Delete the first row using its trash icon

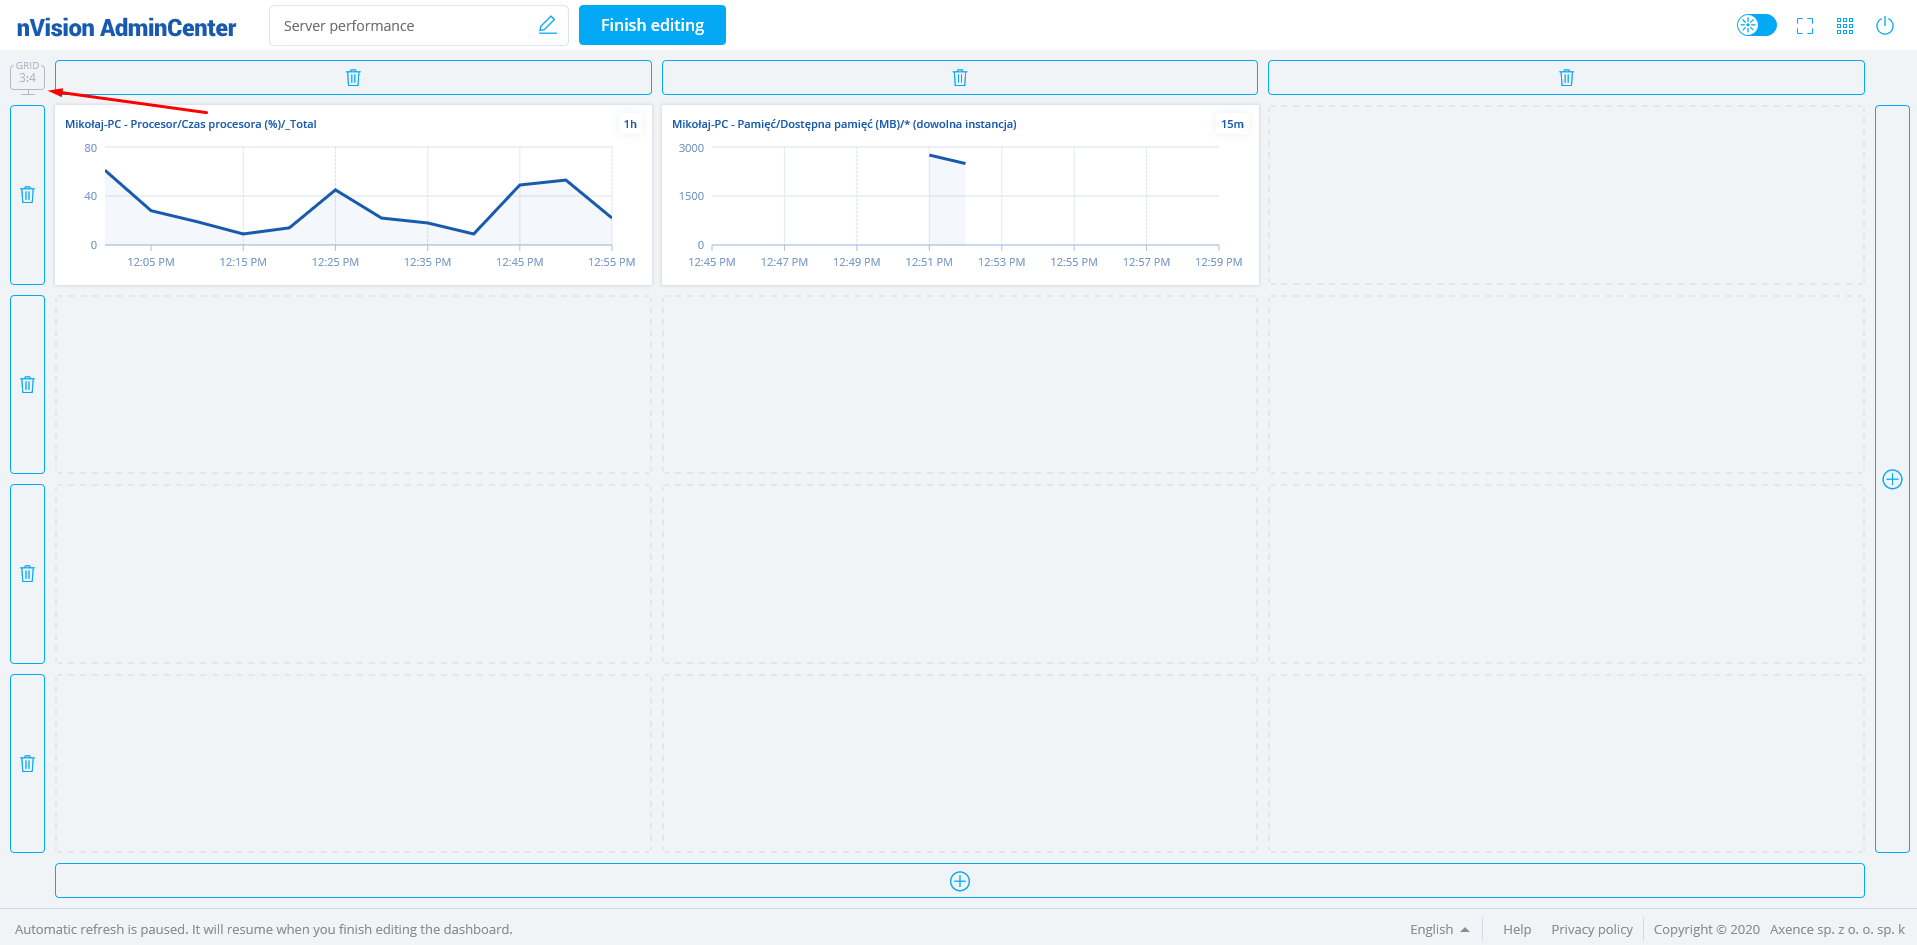(28, 195)
